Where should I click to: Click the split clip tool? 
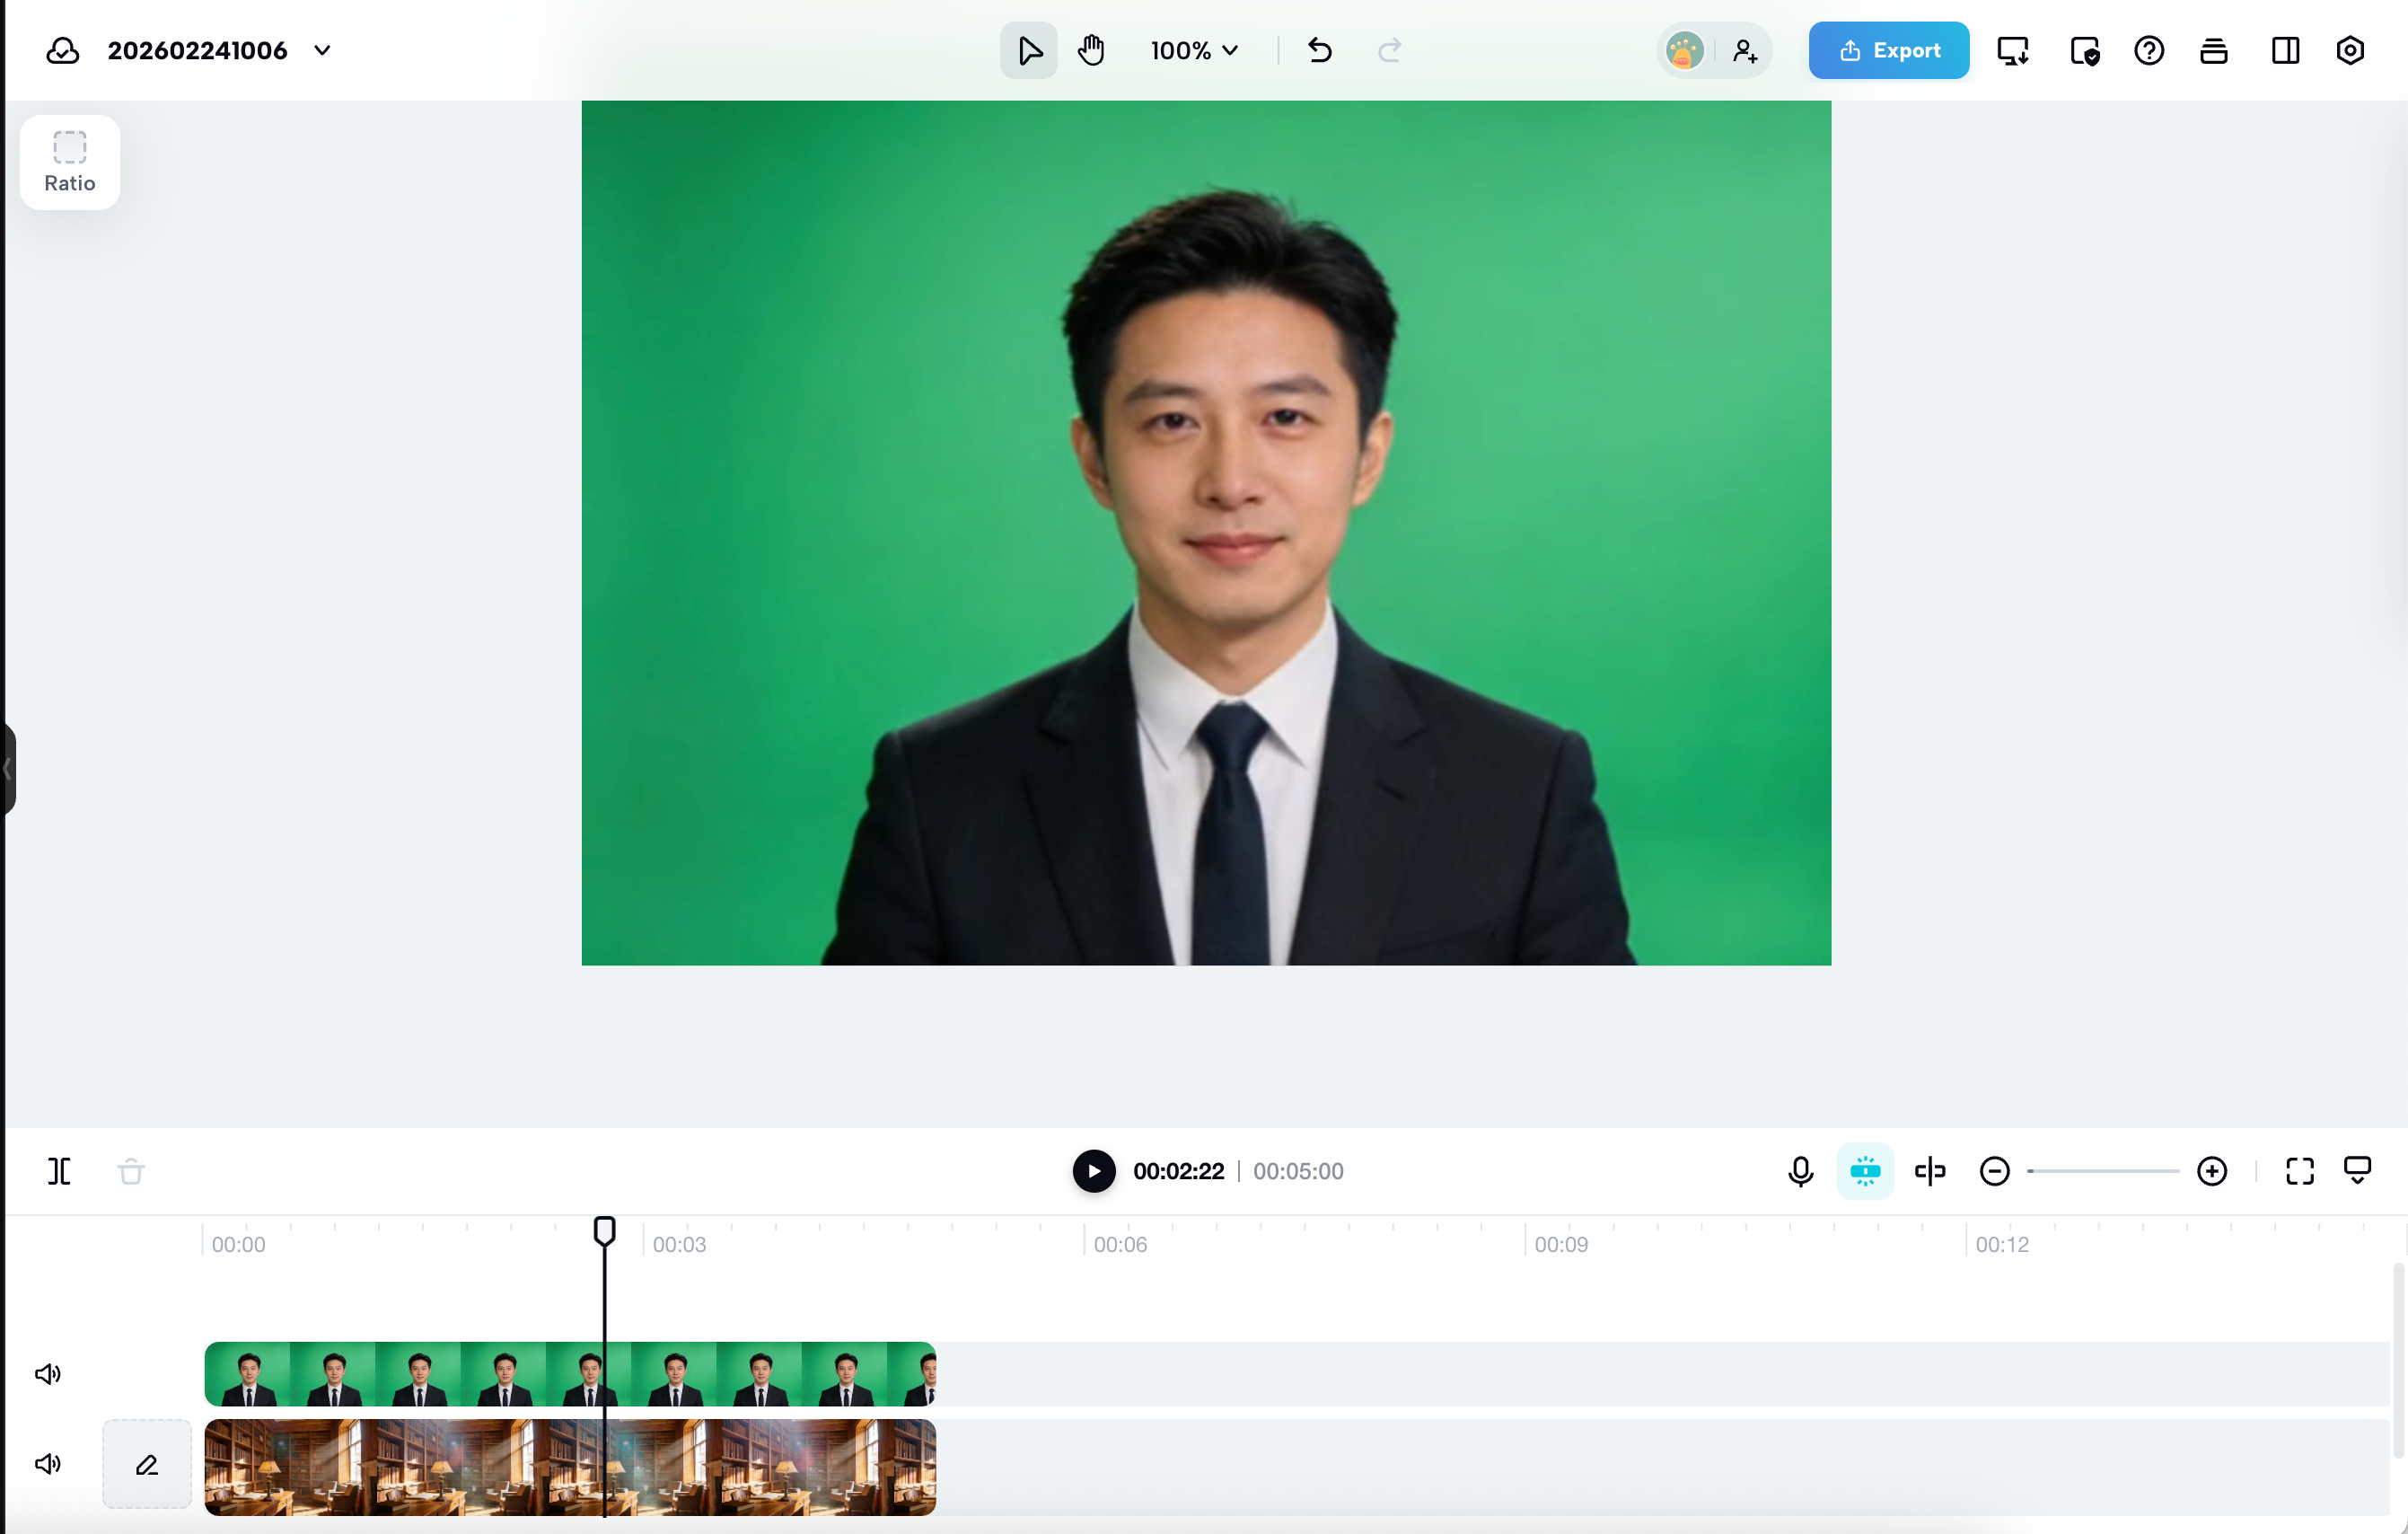[59, 1171]
